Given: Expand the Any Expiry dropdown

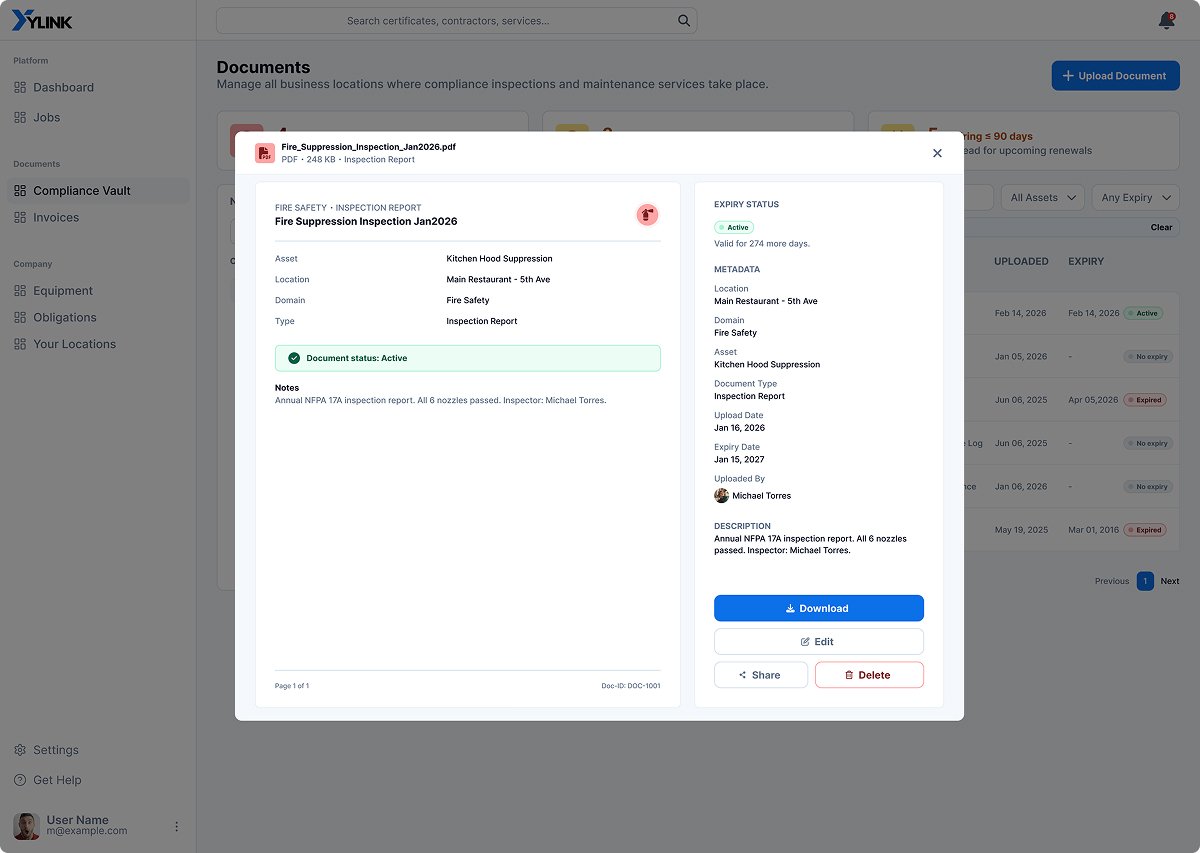Looking at the screenshot, I should (1135, 198).
